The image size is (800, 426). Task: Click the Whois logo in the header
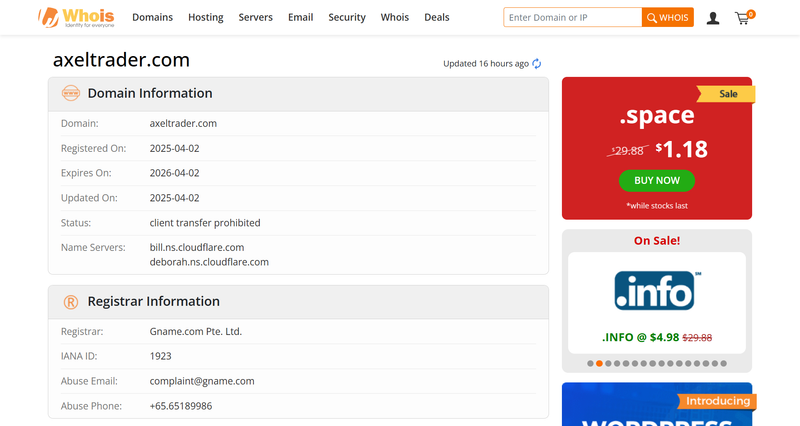pyautogui.click(x=77, y=17)
